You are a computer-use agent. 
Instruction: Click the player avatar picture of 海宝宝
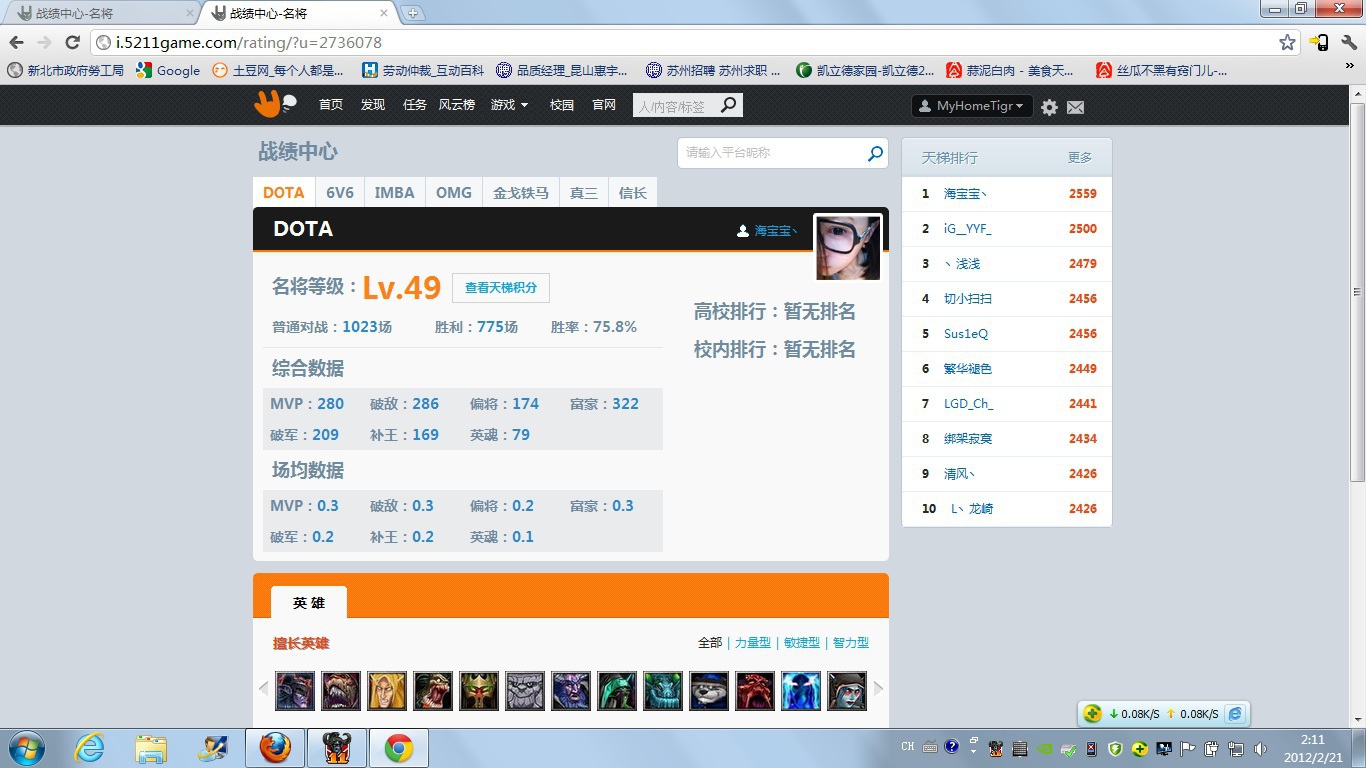(848, 247)
